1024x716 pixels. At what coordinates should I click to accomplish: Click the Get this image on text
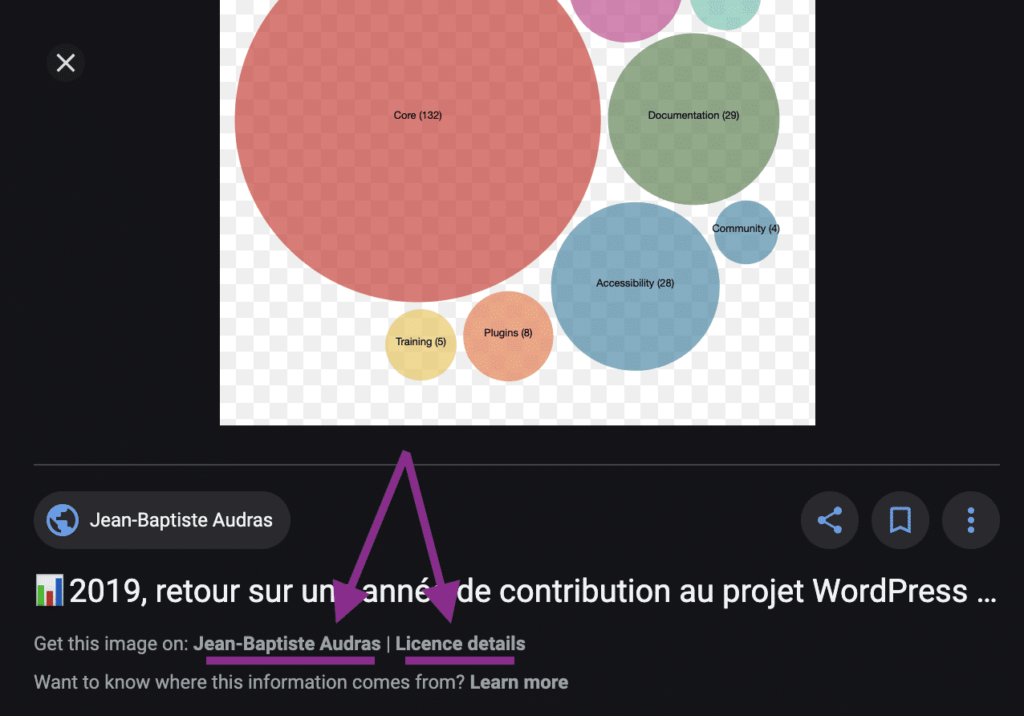(111, 643)
